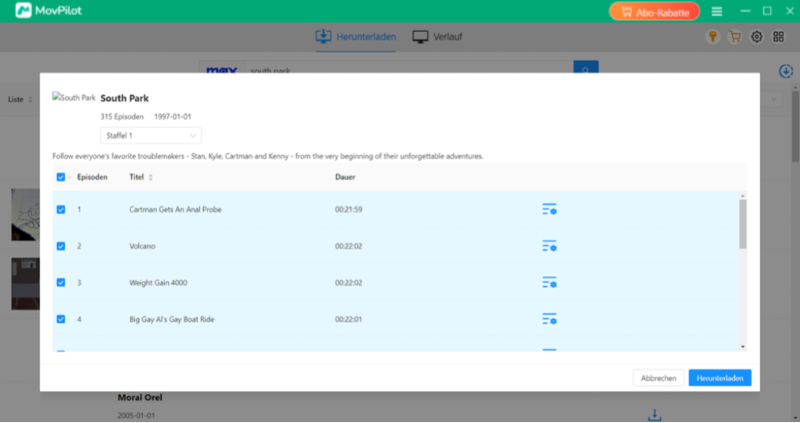Expand the arrow next to select-all checkbox
This screenshot has height=423, width=800.
coord(70,178)
